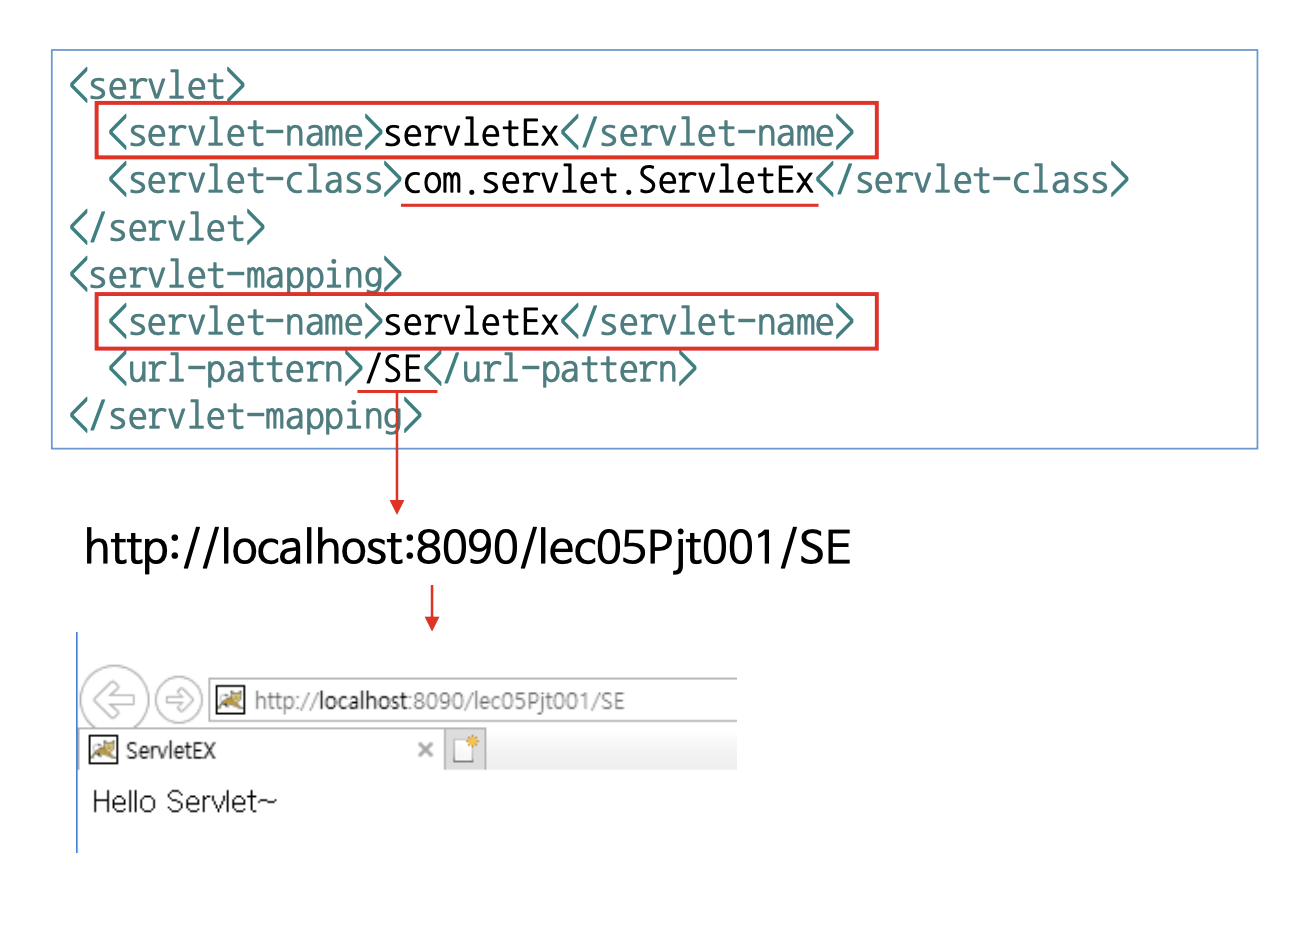Viewport: 1301px width, 939px height.
Task: Click the Hello Servlet~ page text
Action: [x=184, y=802]
